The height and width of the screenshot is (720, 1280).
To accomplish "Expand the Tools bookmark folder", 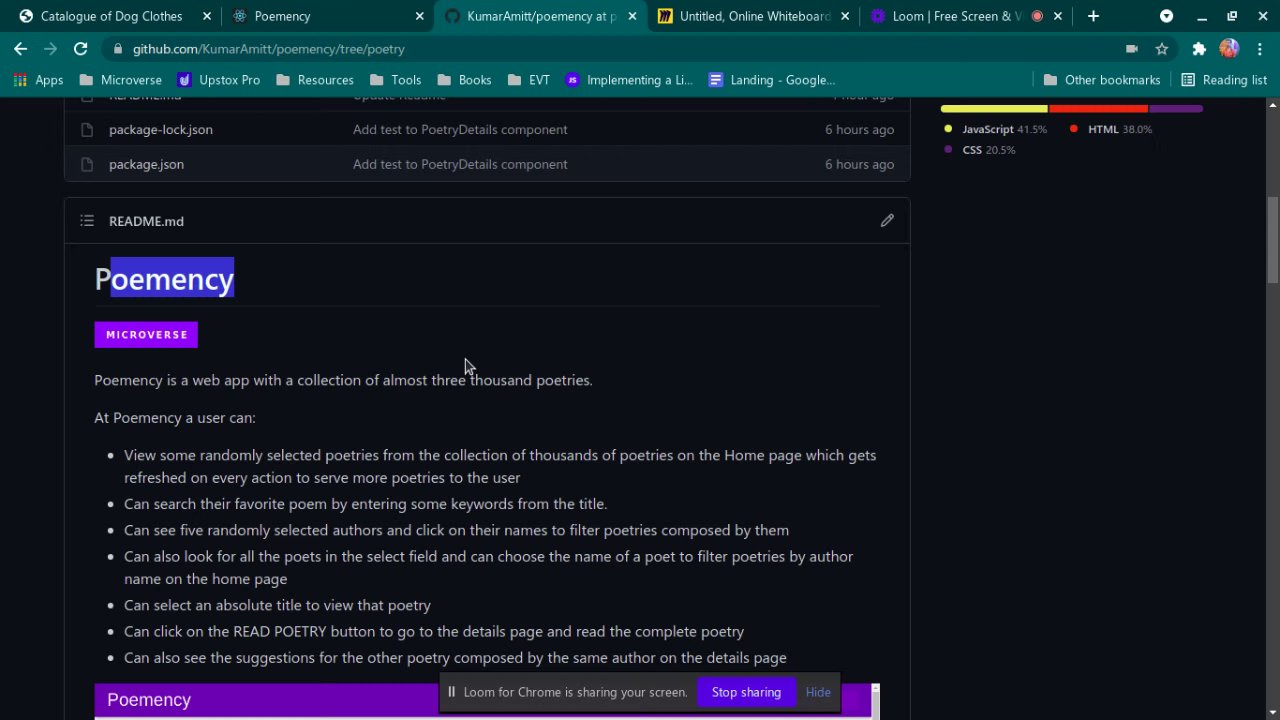I will tap(395, 80).
